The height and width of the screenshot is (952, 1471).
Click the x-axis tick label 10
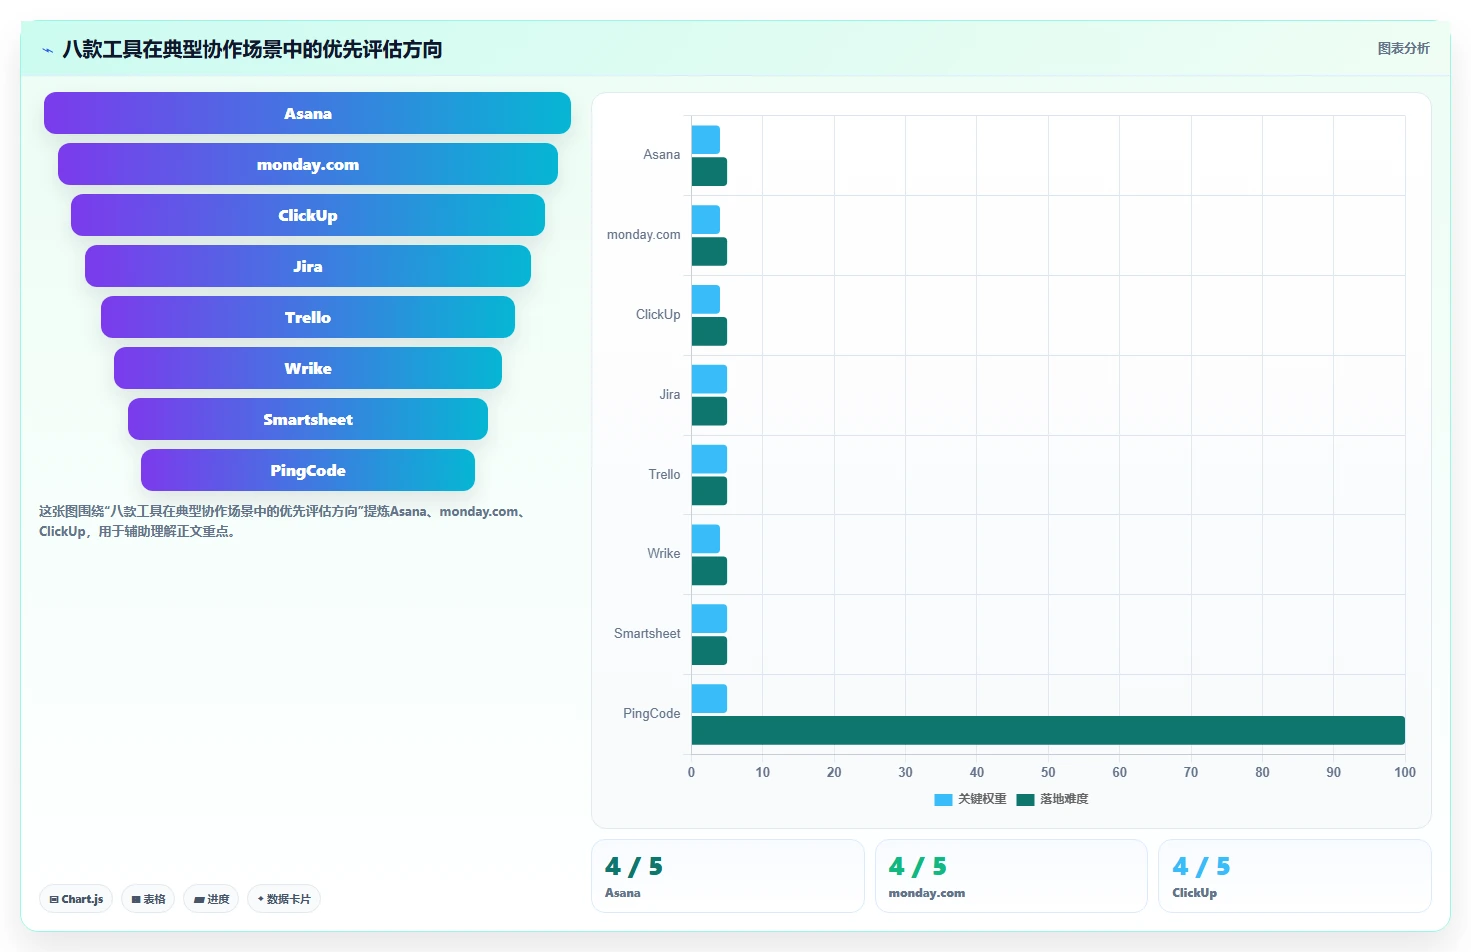[763, 772]
